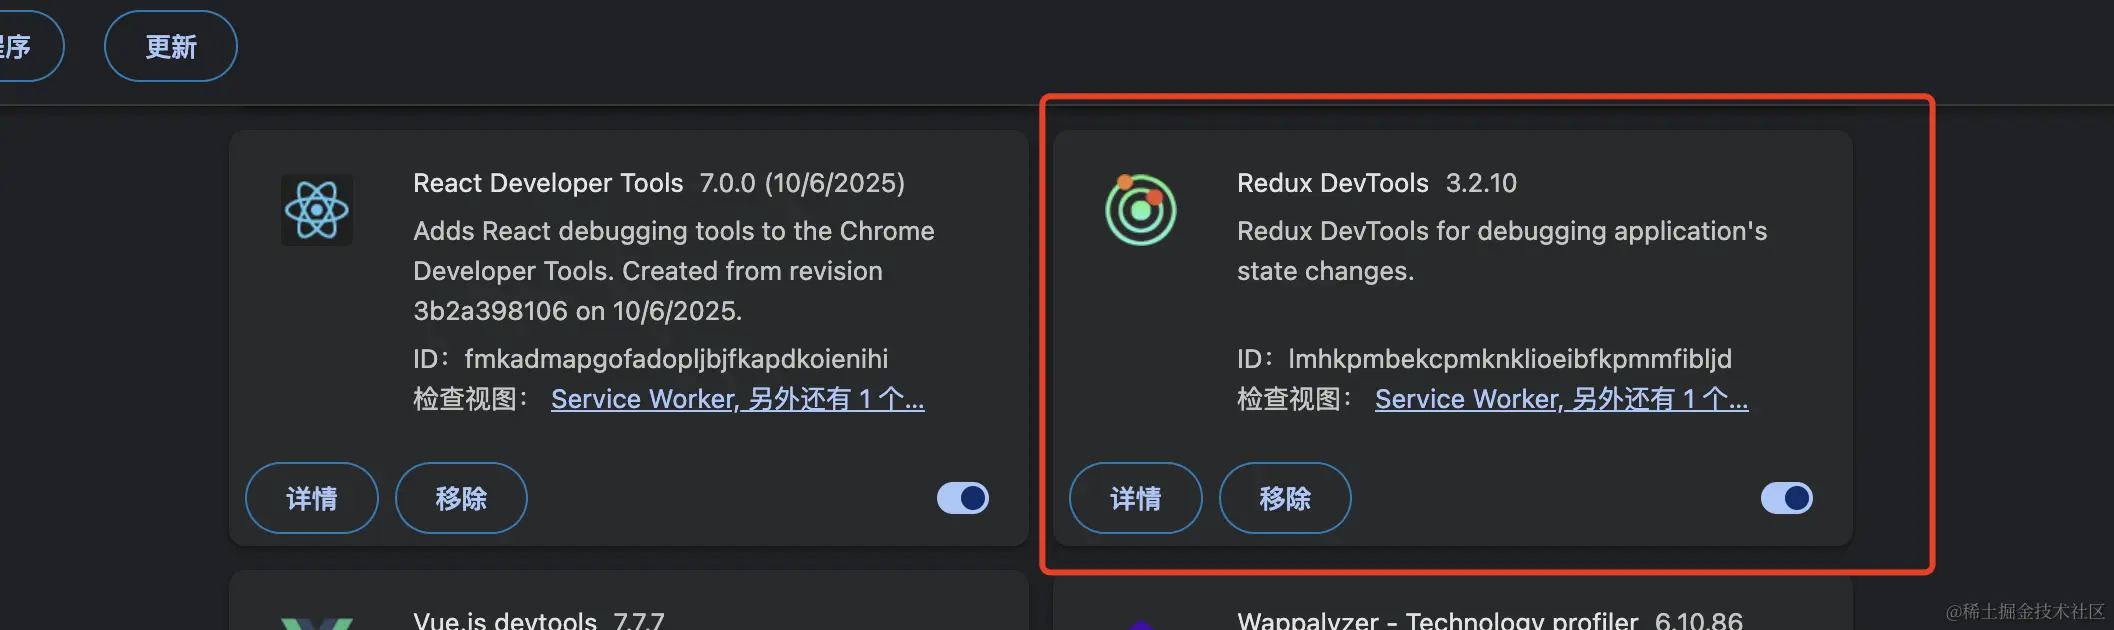Screen dimensions: 2114x630
Task: Click the 'Redux DevTools for debugging' description
Action: pyautogui.click(x=1502, y=251)
